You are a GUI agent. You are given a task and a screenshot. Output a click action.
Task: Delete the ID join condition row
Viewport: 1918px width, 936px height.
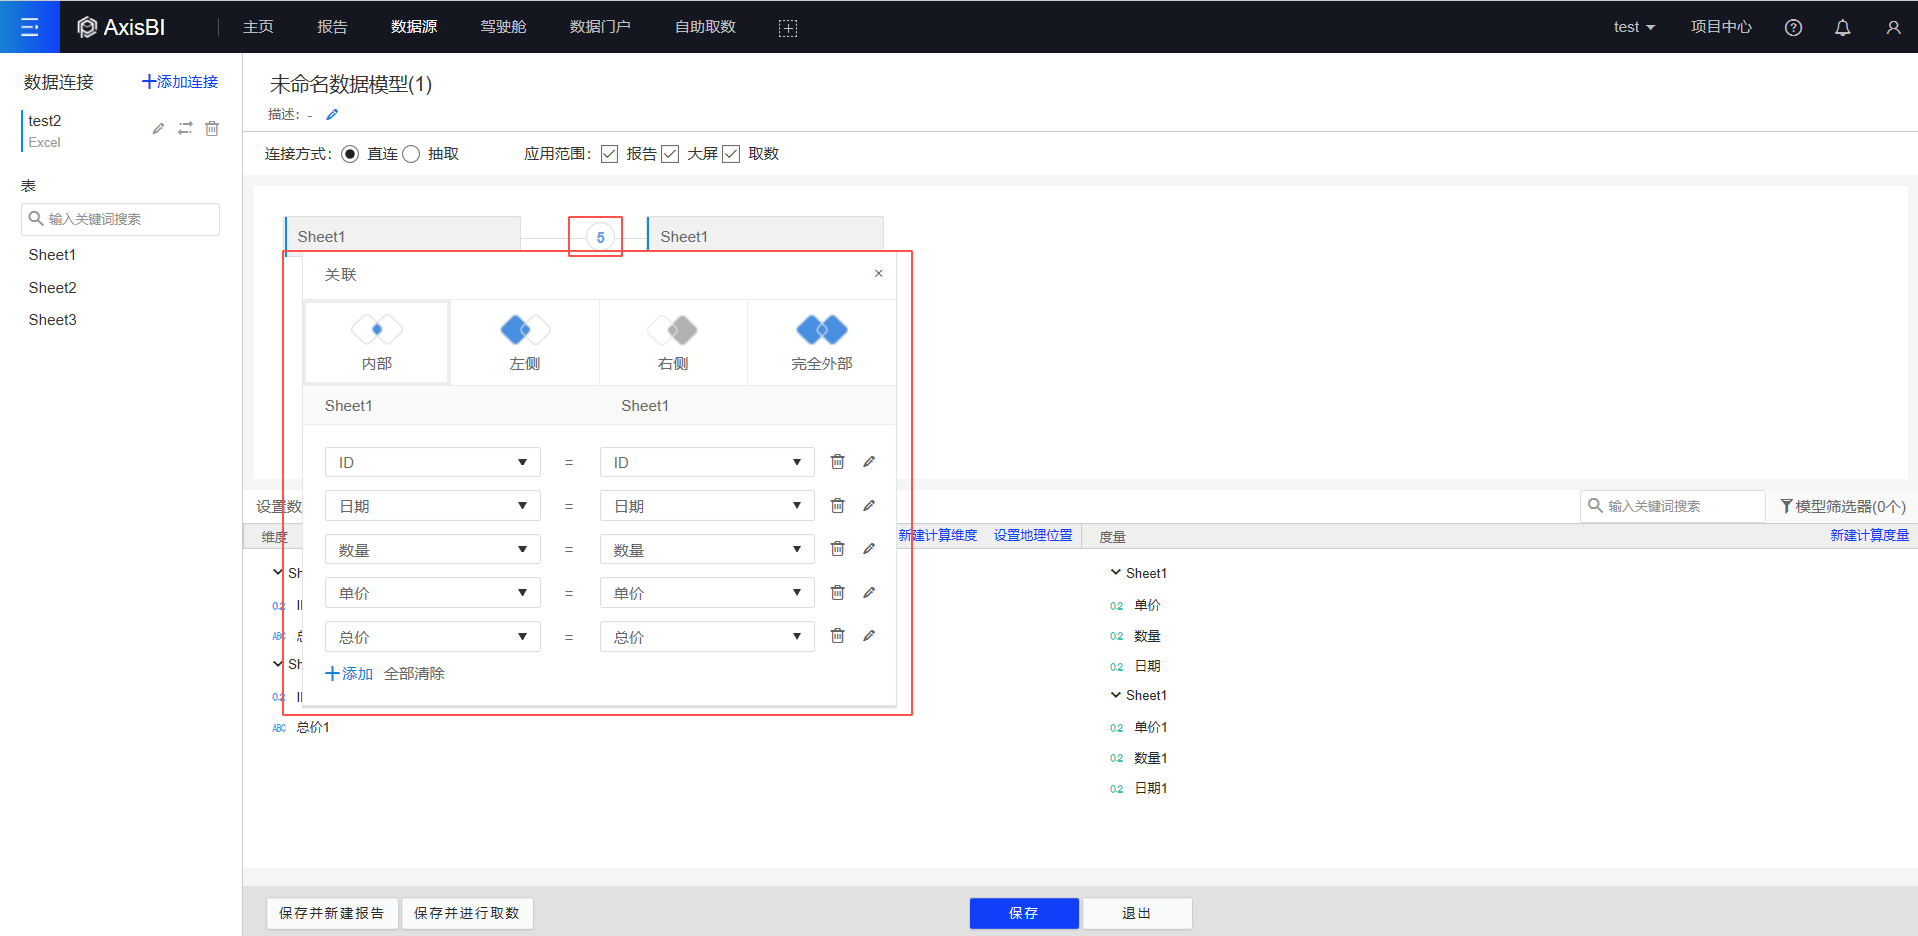837,462
